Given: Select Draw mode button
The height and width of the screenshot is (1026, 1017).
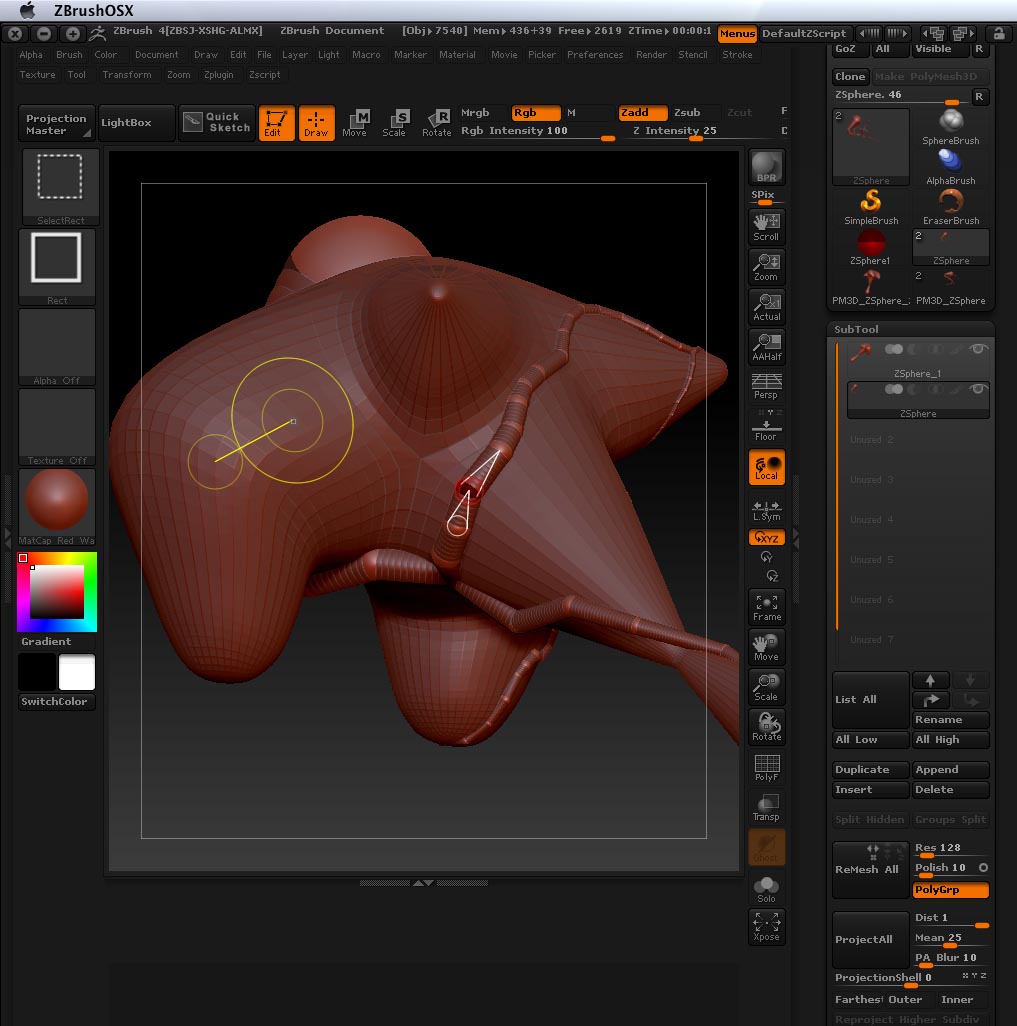Looking at the screenshot, I should click(x=316, y=123).
